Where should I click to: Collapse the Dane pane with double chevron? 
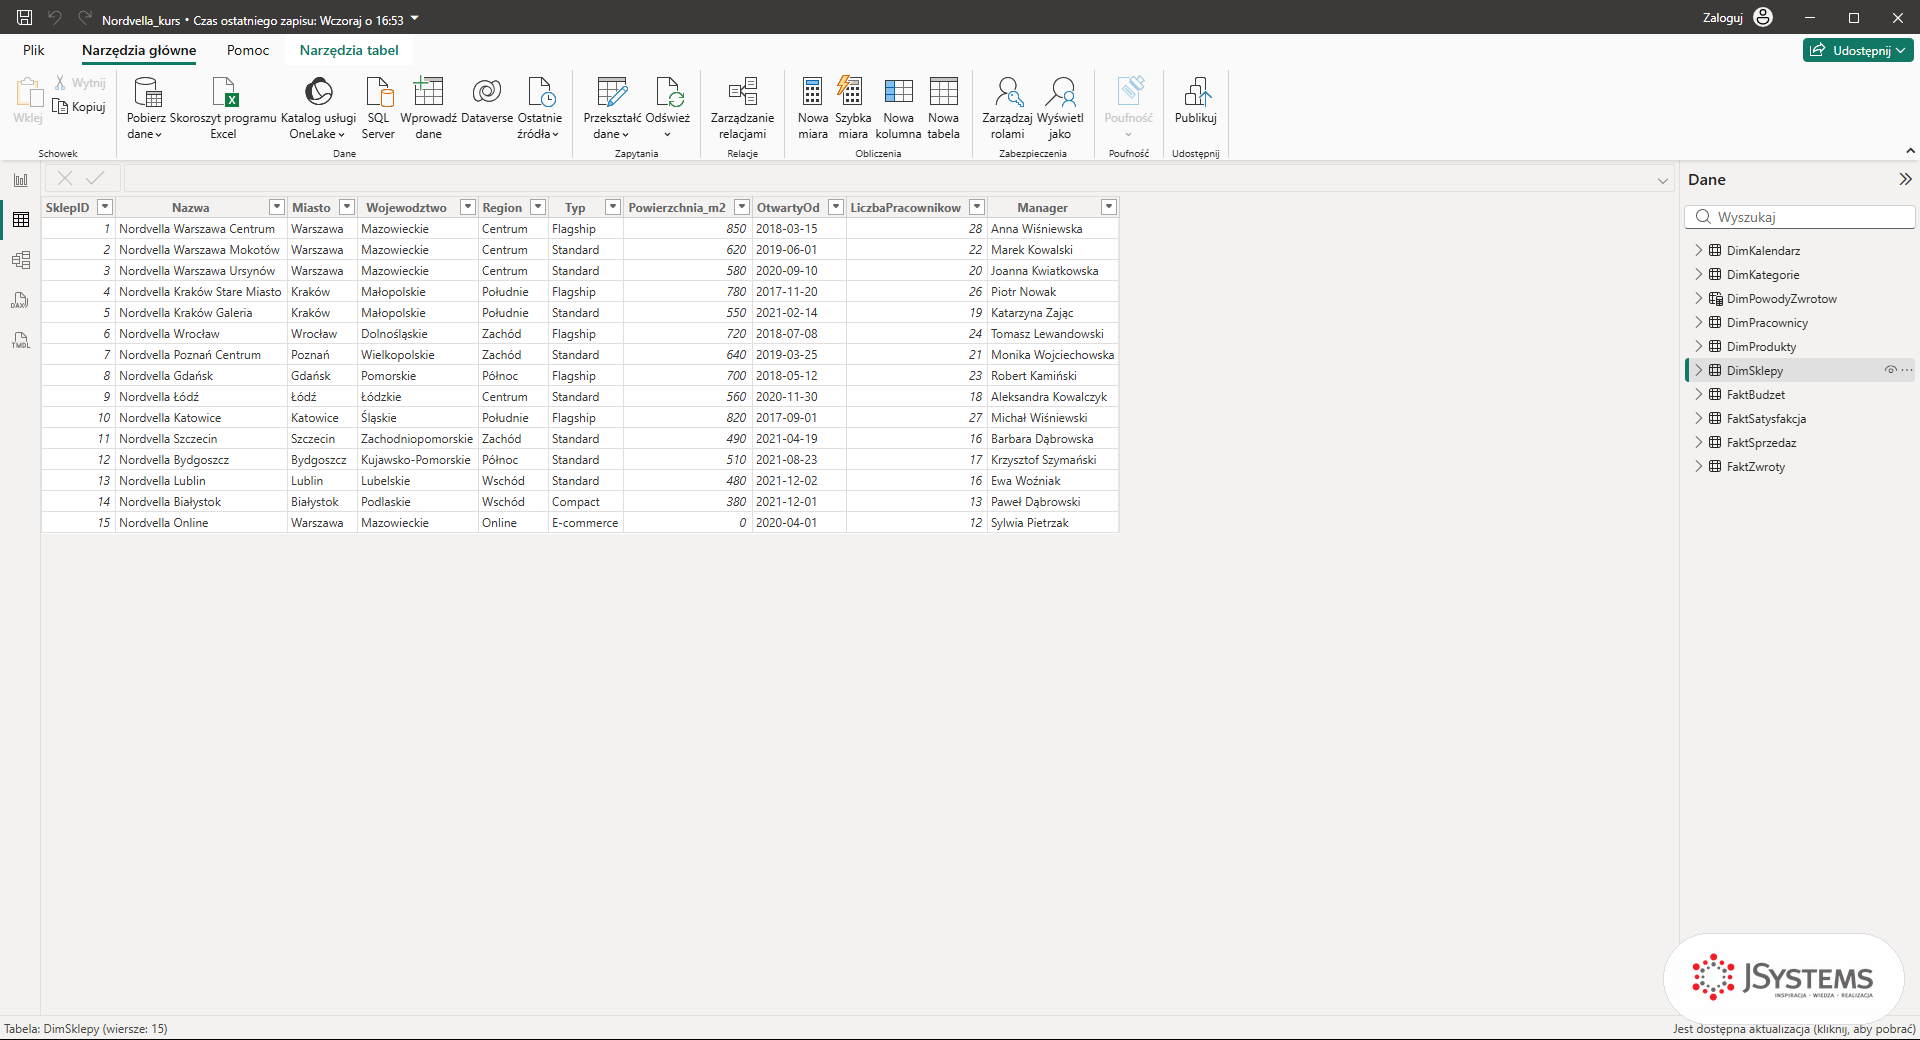point(1905,179)
